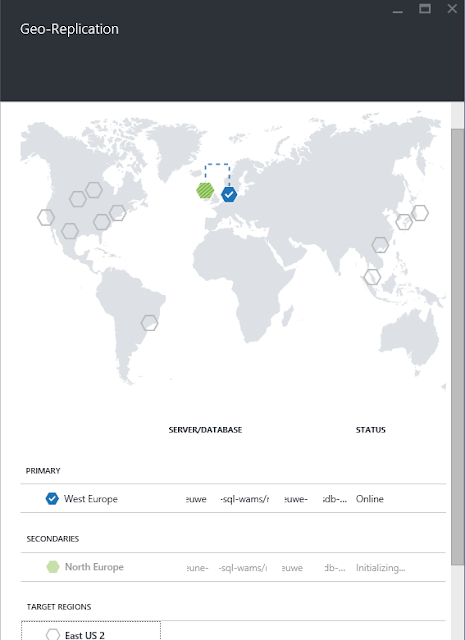Click the PRIMARY section label

43,471
